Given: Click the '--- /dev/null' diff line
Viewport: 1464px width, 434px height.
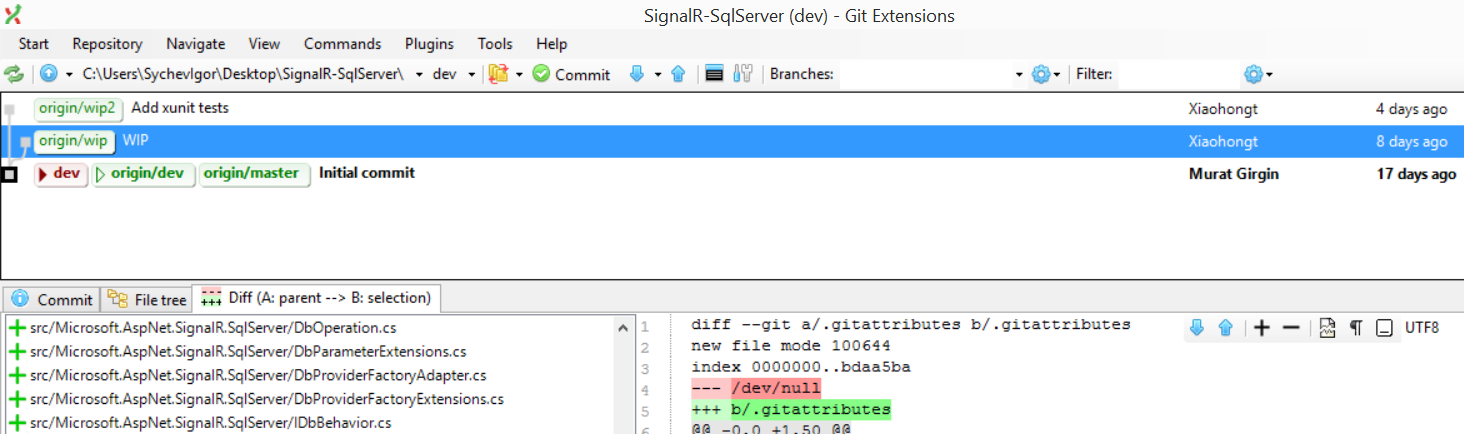Looking at the screenshot, I should (x=756, y=388).
